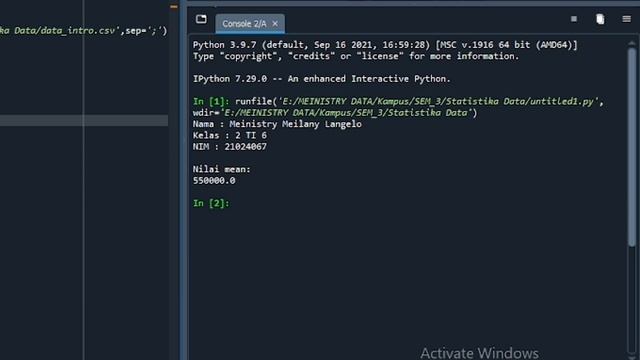640x360 pixels.
Task: Close the Console 2/A tab
Action: (275, 24)
